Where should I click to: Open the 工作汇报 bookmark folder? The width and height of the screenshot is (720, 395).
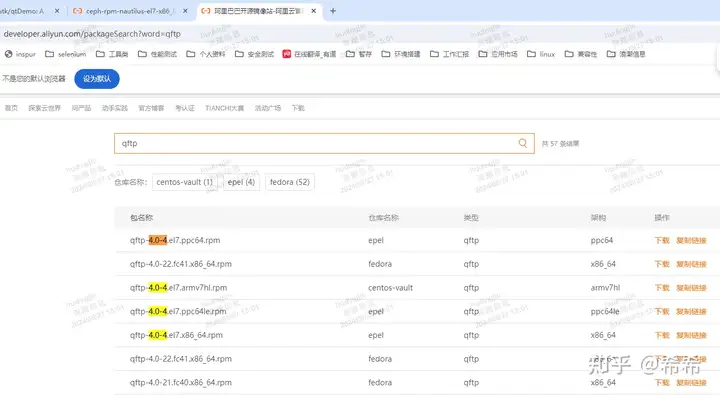450,54
